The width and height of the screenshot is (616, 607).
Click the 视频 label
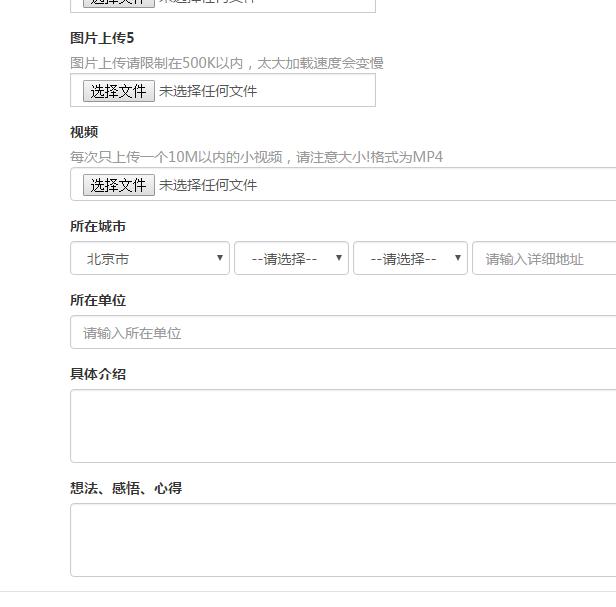(84, 132)
